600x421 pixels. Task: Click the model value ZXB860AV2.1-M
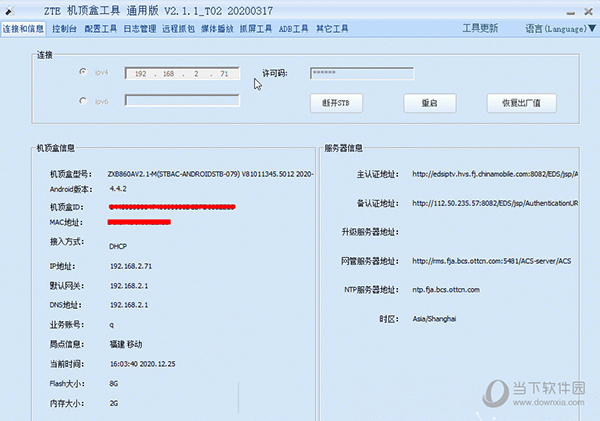[x=210, y=174]
